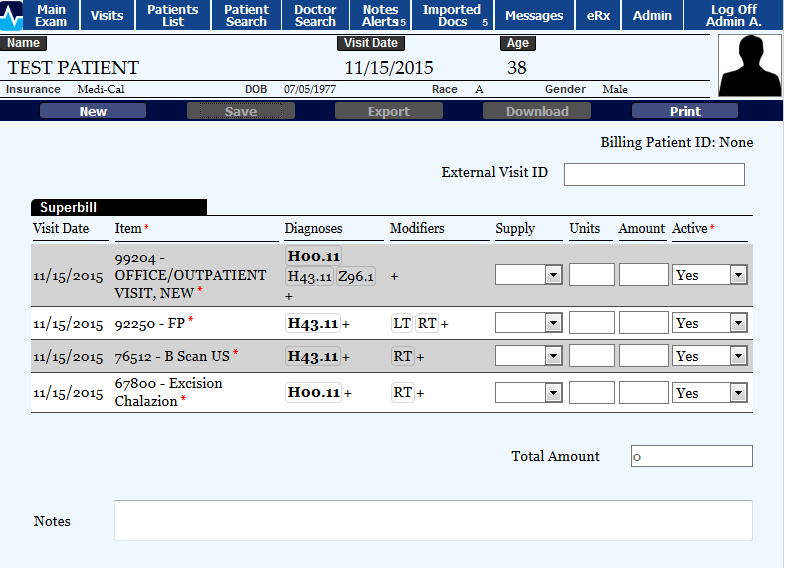Add diagnosis plus in 99204 row
This screenshot has height=568, width=785.
point(289,296)
